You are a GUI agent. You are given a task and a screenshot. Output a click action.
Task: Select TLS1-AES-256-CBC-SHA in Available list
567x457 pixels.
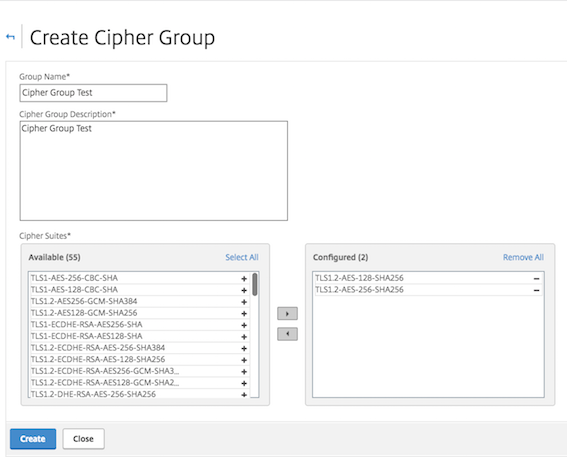click(x=74, y=278)
